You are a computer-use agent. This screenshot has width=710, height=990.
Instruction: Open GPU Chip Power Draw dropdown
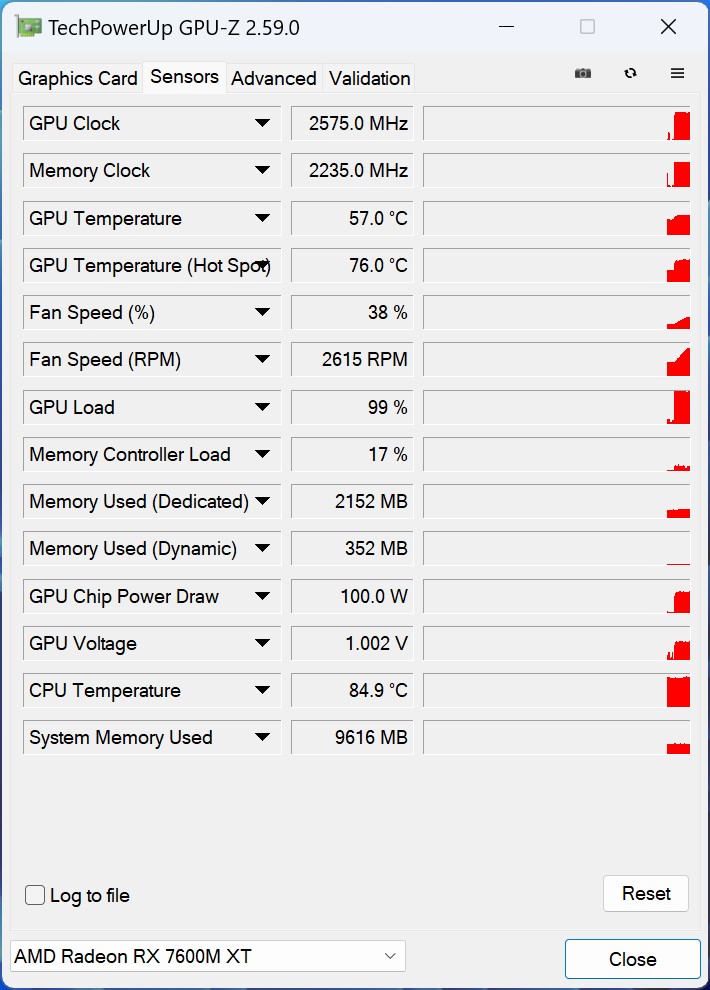pos(262,596)
